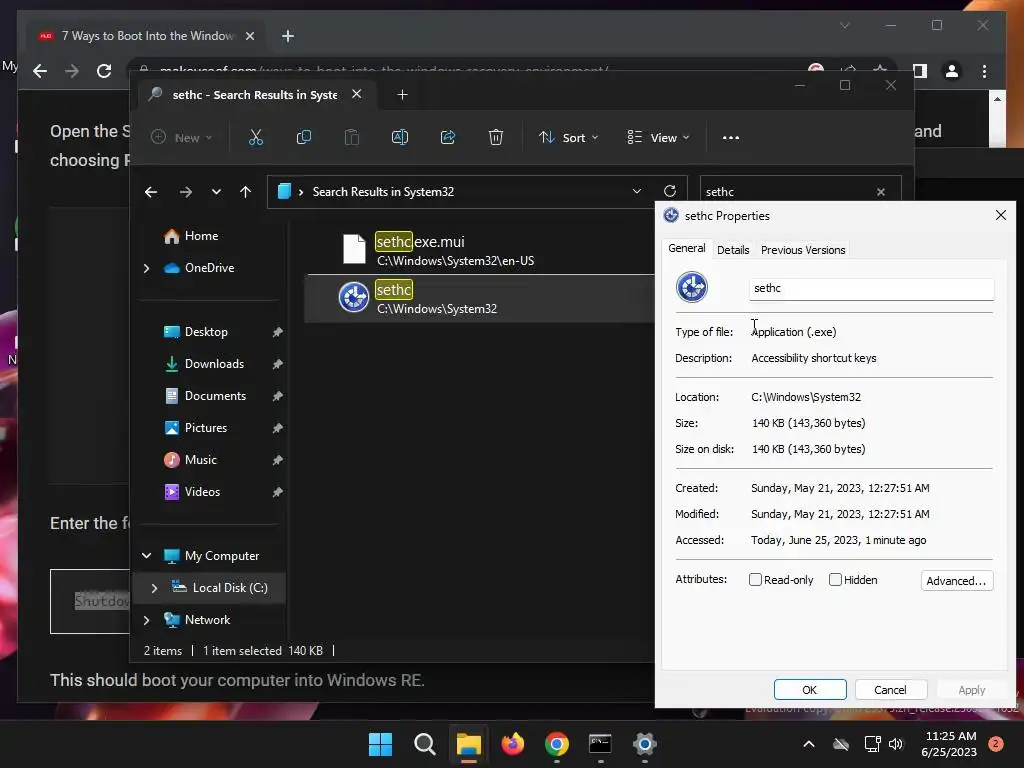This screenshot has height=768, width=1024.
Task: Tick the Hidden attribute checkbox
Action: tap(835, 580)
